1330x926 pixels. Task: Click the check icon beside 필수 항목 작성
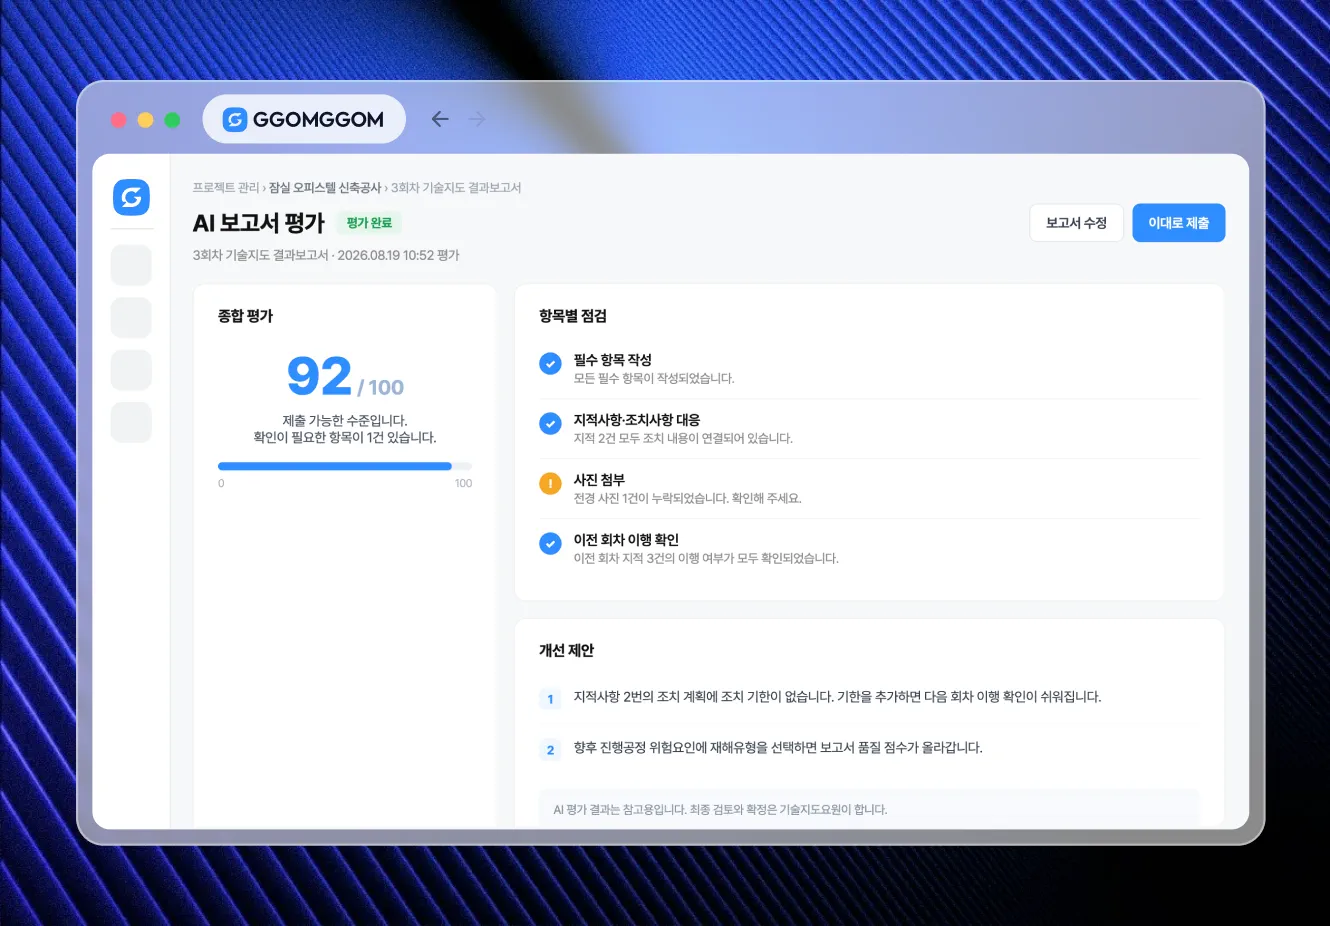pyautogui.click(x=550, y=364)
